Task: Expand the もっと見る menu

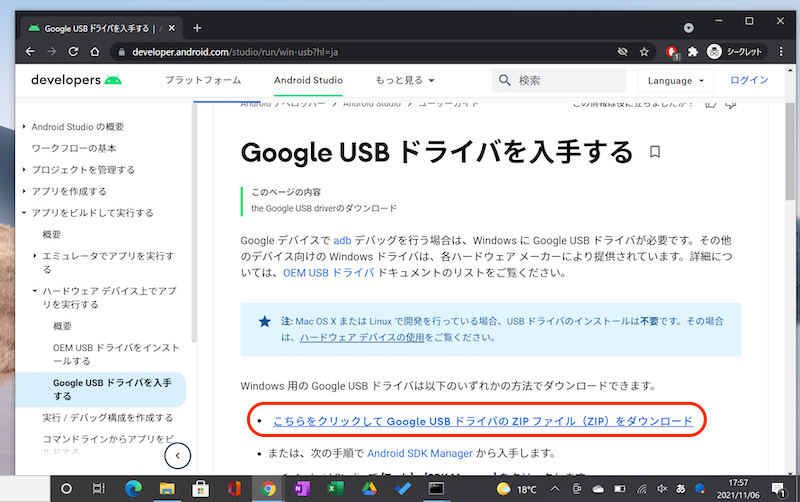Action: 405,80
